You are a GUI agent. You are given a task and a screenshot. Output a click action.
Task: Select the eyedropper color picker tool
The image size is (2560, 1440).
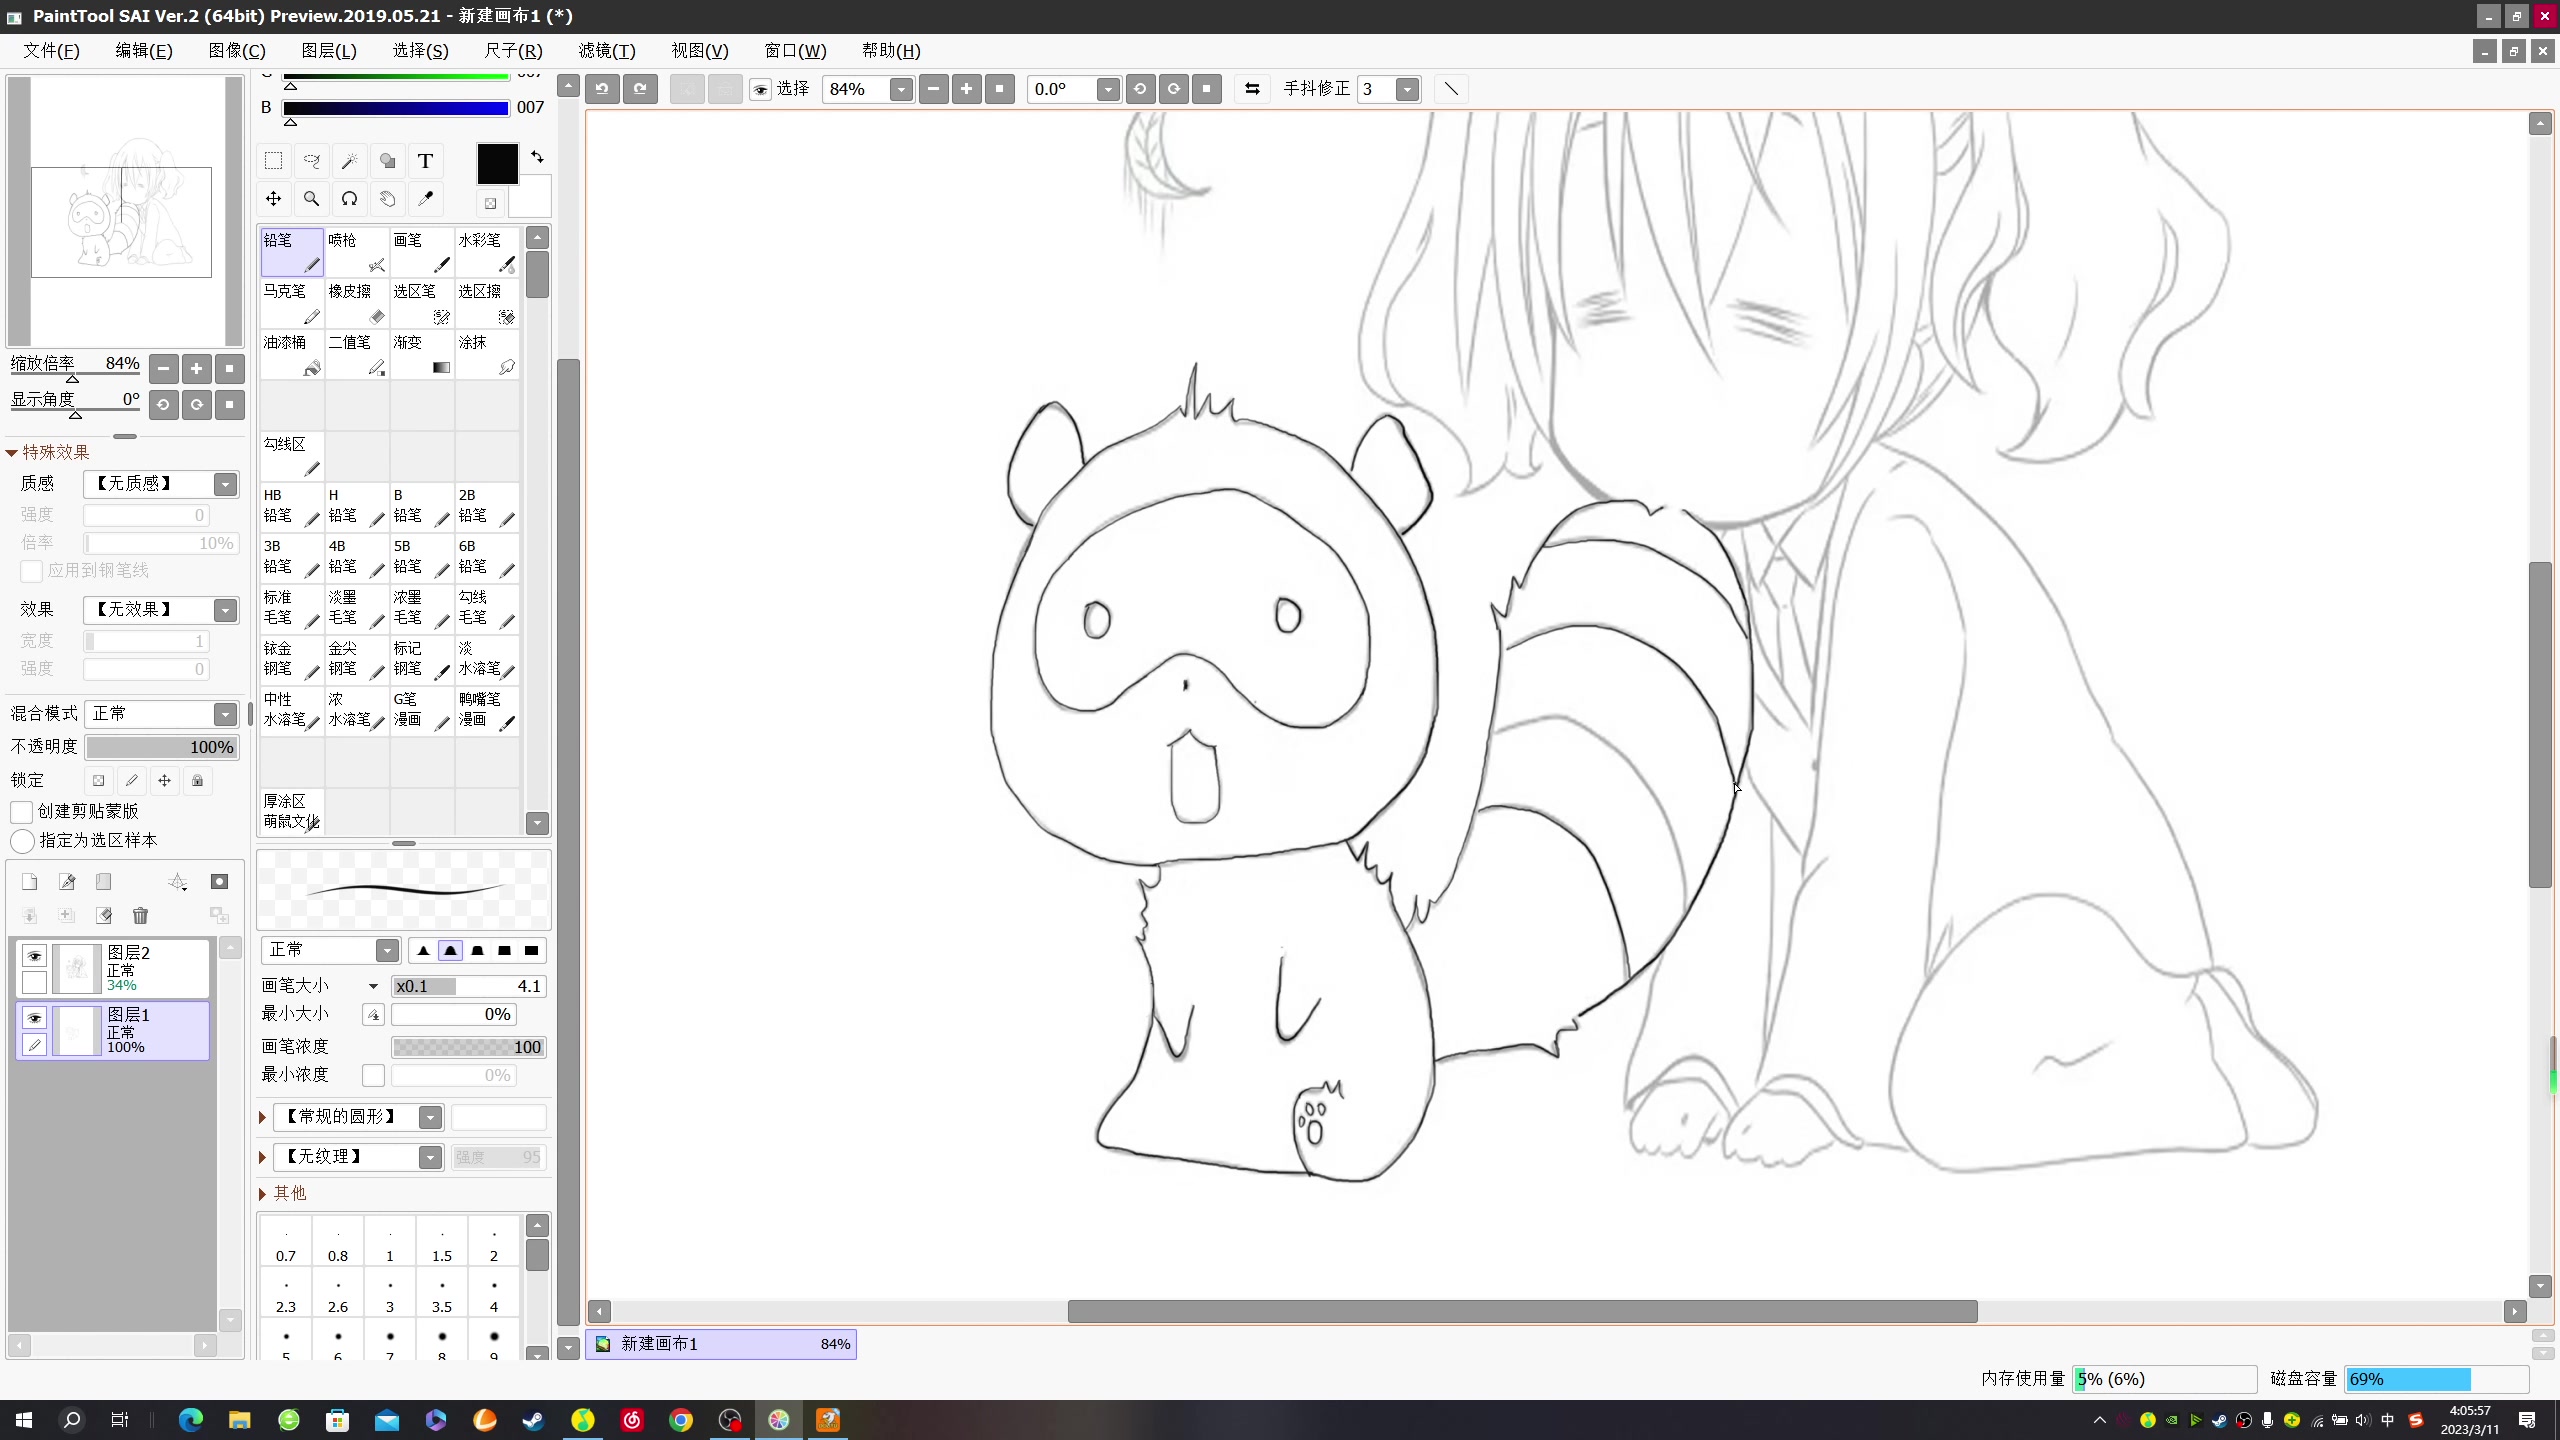(x=425, y=199)
